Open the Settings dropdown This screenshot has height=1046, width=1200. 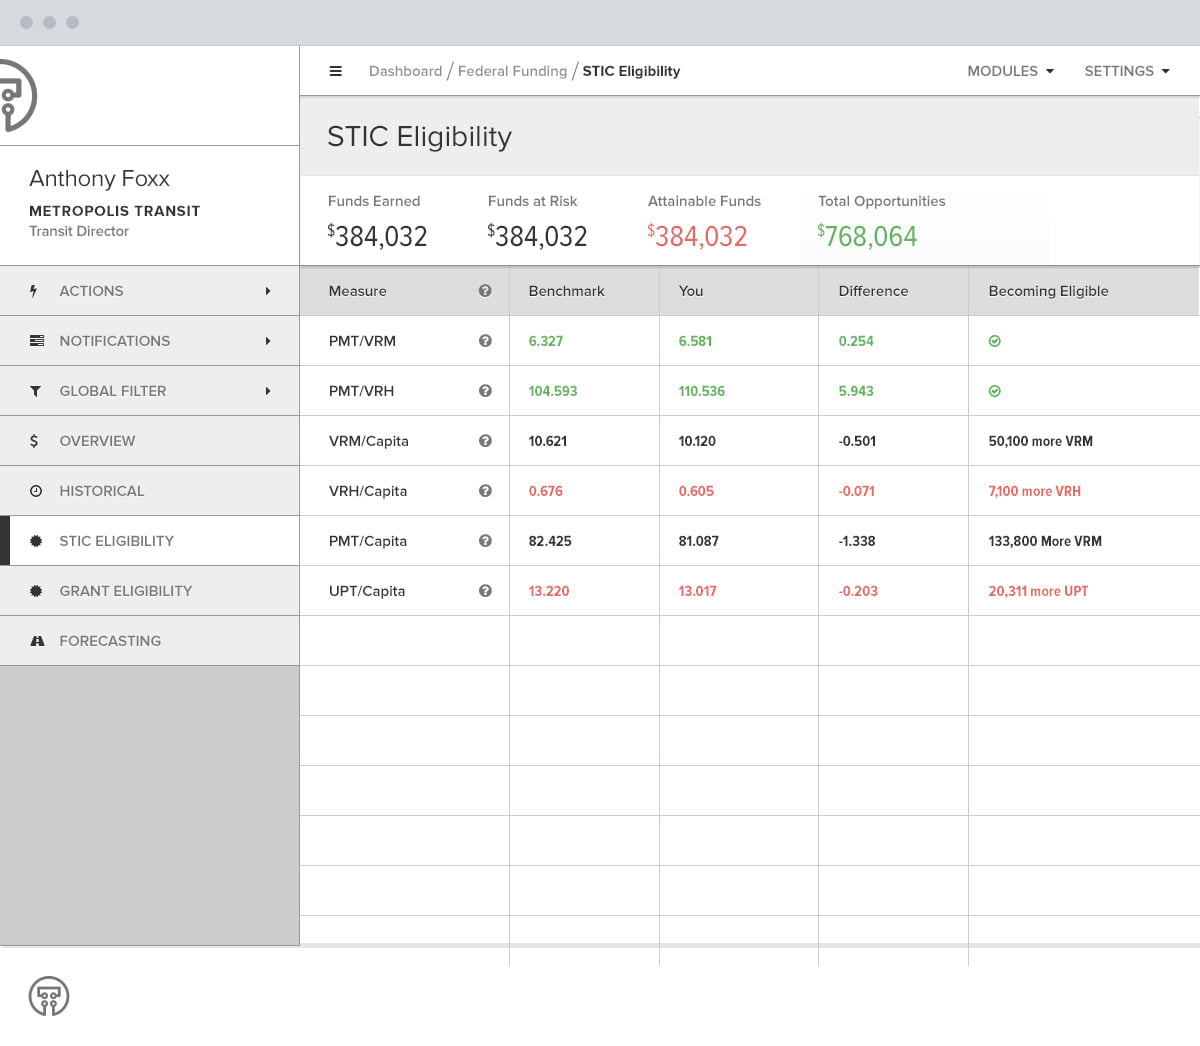click(x=1127, y=71)
